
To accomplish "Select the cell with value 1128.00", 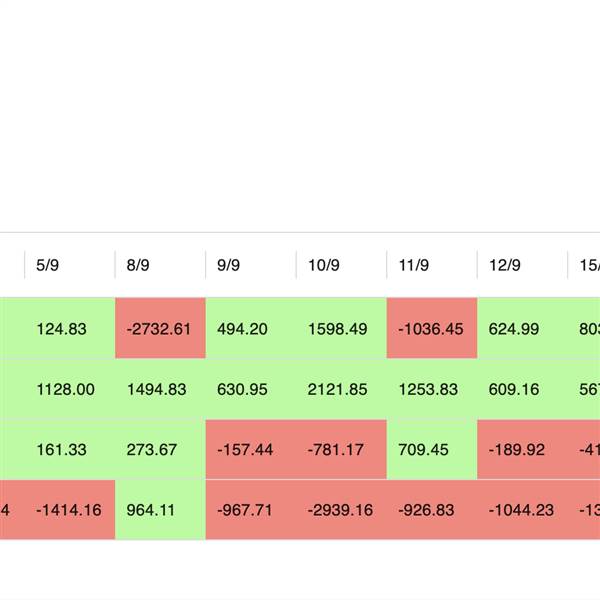I will (x=65, y=389).
